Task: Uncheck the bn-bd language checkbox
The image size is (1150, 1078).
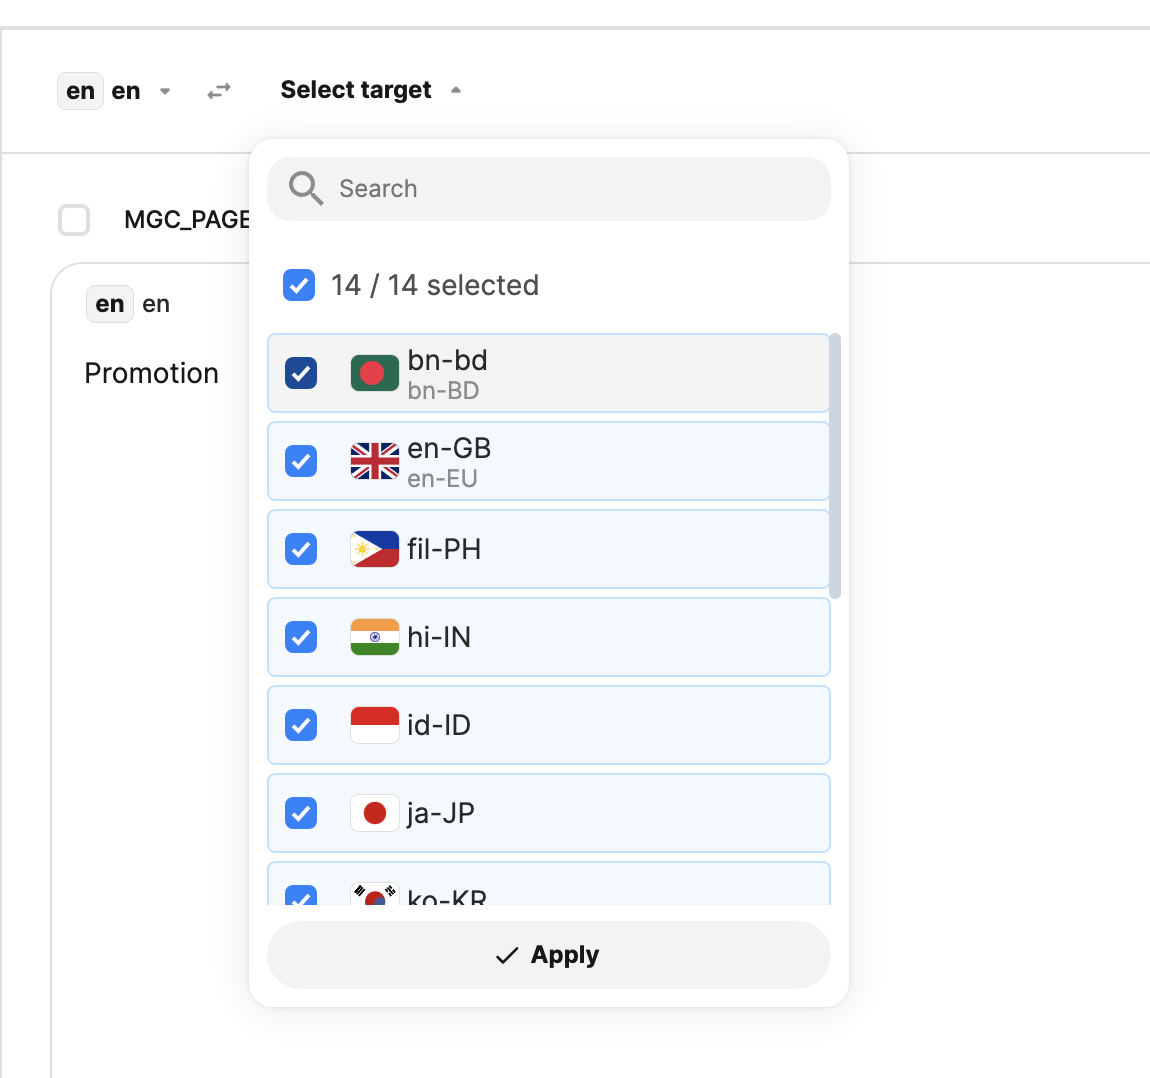Action: (x=301, y=373)
